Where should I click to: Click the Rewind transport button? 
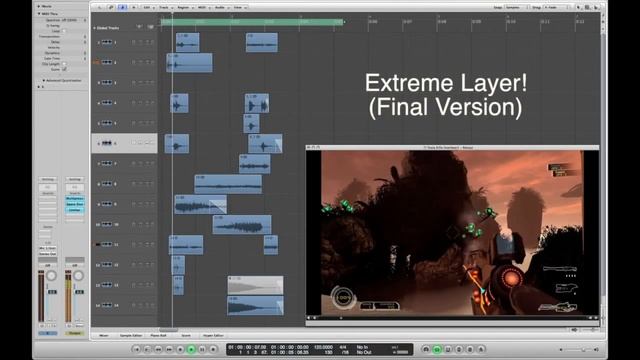pyautogui.click(x=158, y=349)
